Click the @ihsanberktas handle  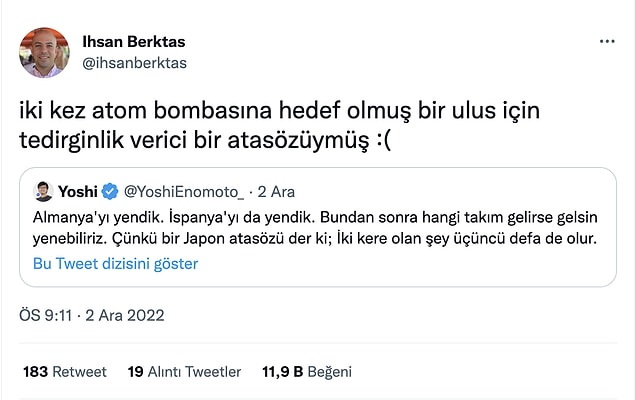tap(133, 63)
